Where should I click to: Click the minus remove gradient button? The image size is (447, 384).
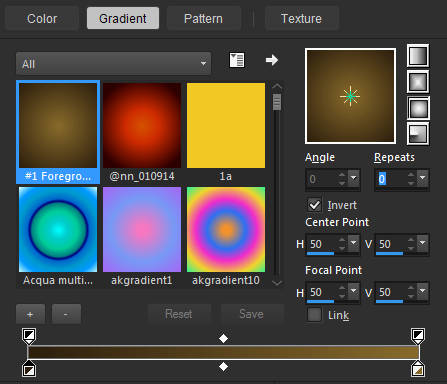66,314
